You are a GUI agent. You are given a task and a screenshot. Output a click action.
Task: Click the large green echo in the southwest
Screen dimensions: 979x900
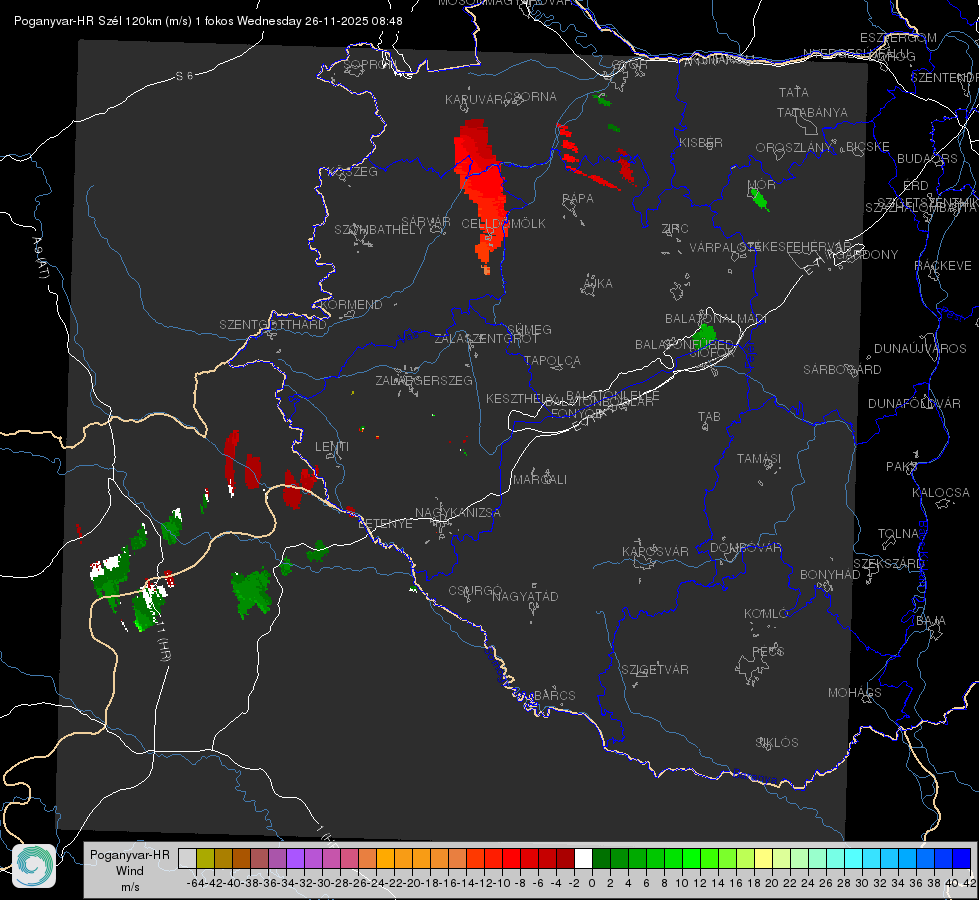[252, 593]
